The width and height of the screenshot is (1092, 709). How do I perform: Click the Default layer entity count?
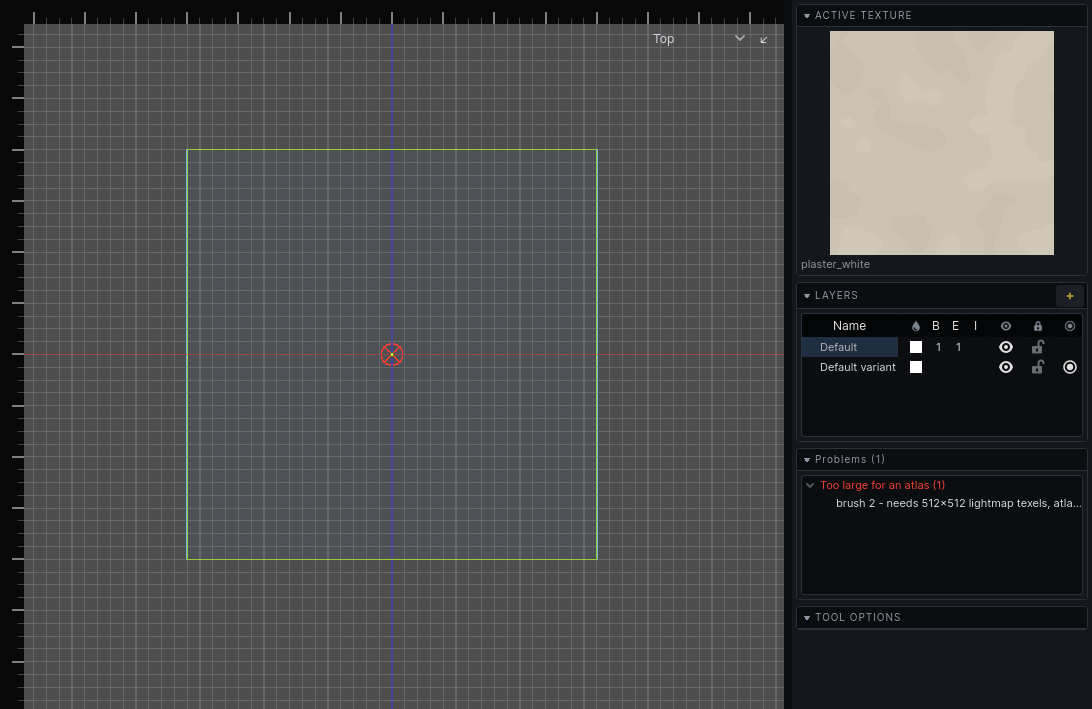point(958,347)
